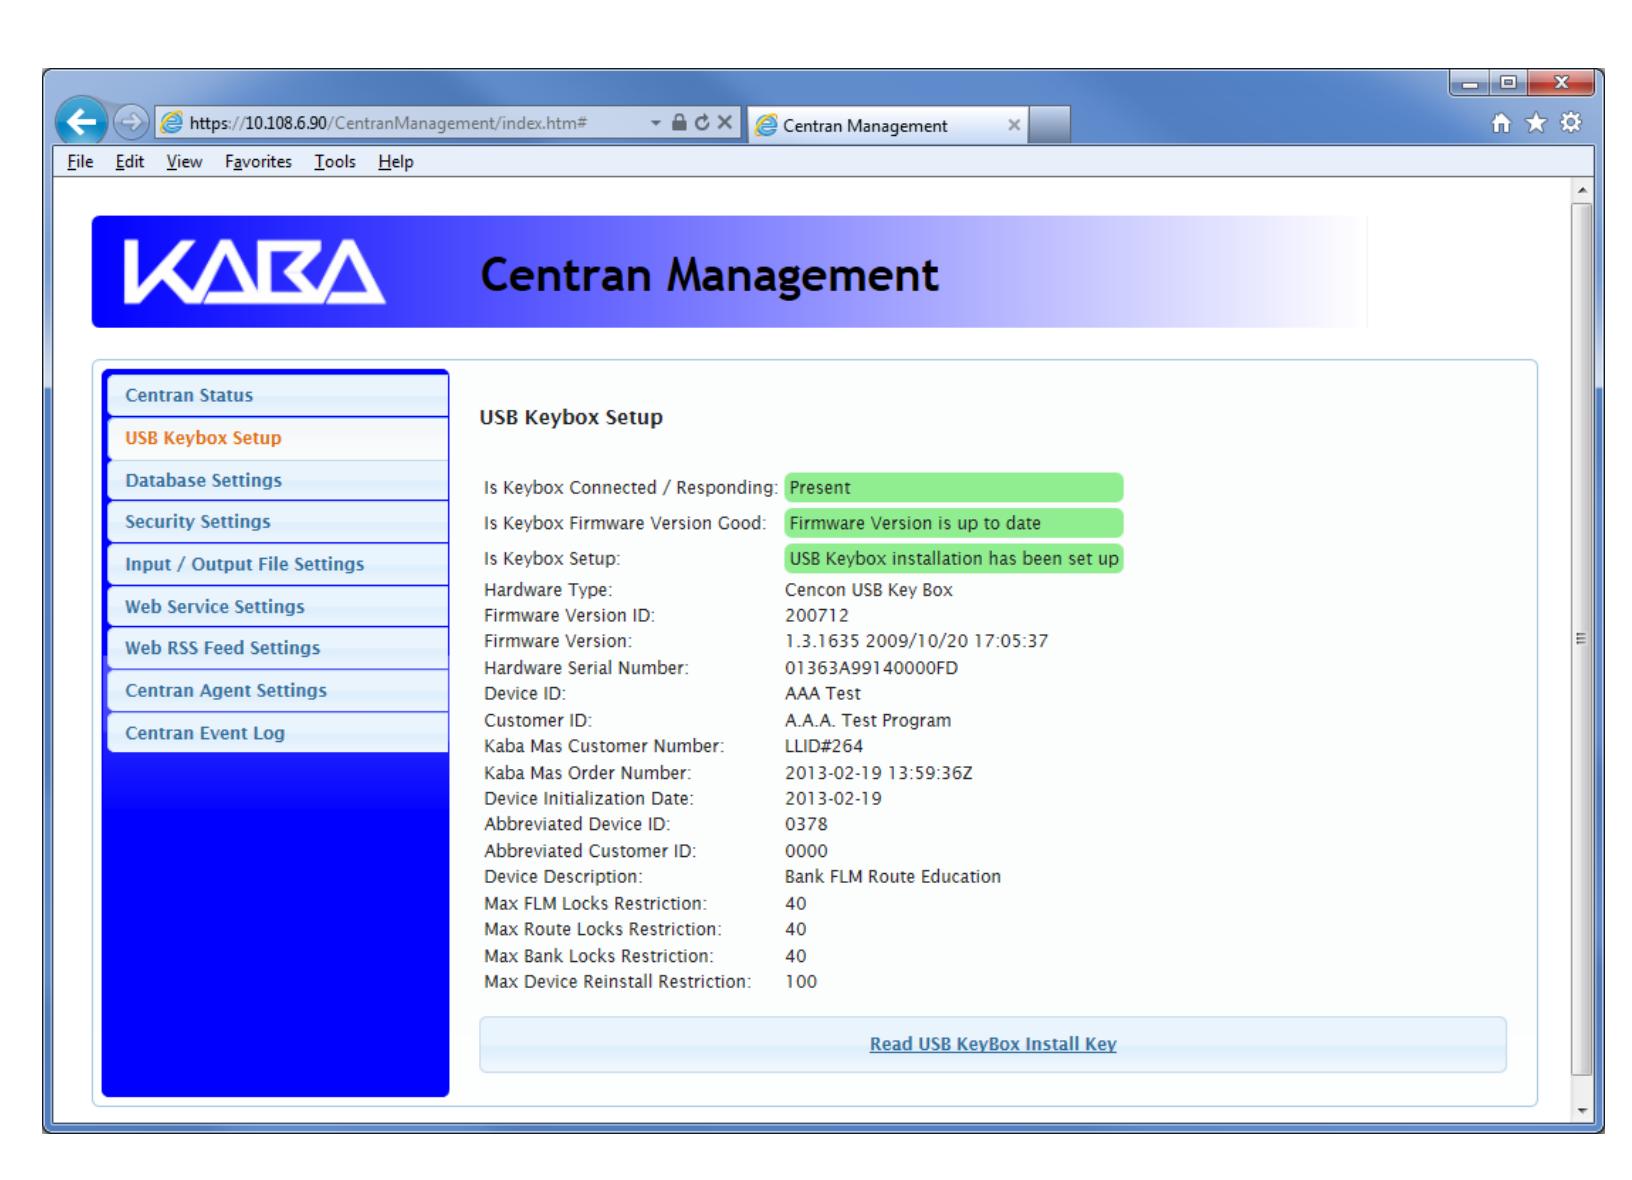
Task: Click the 'AAA Test' device ID value
Action: tap(823, 694)
